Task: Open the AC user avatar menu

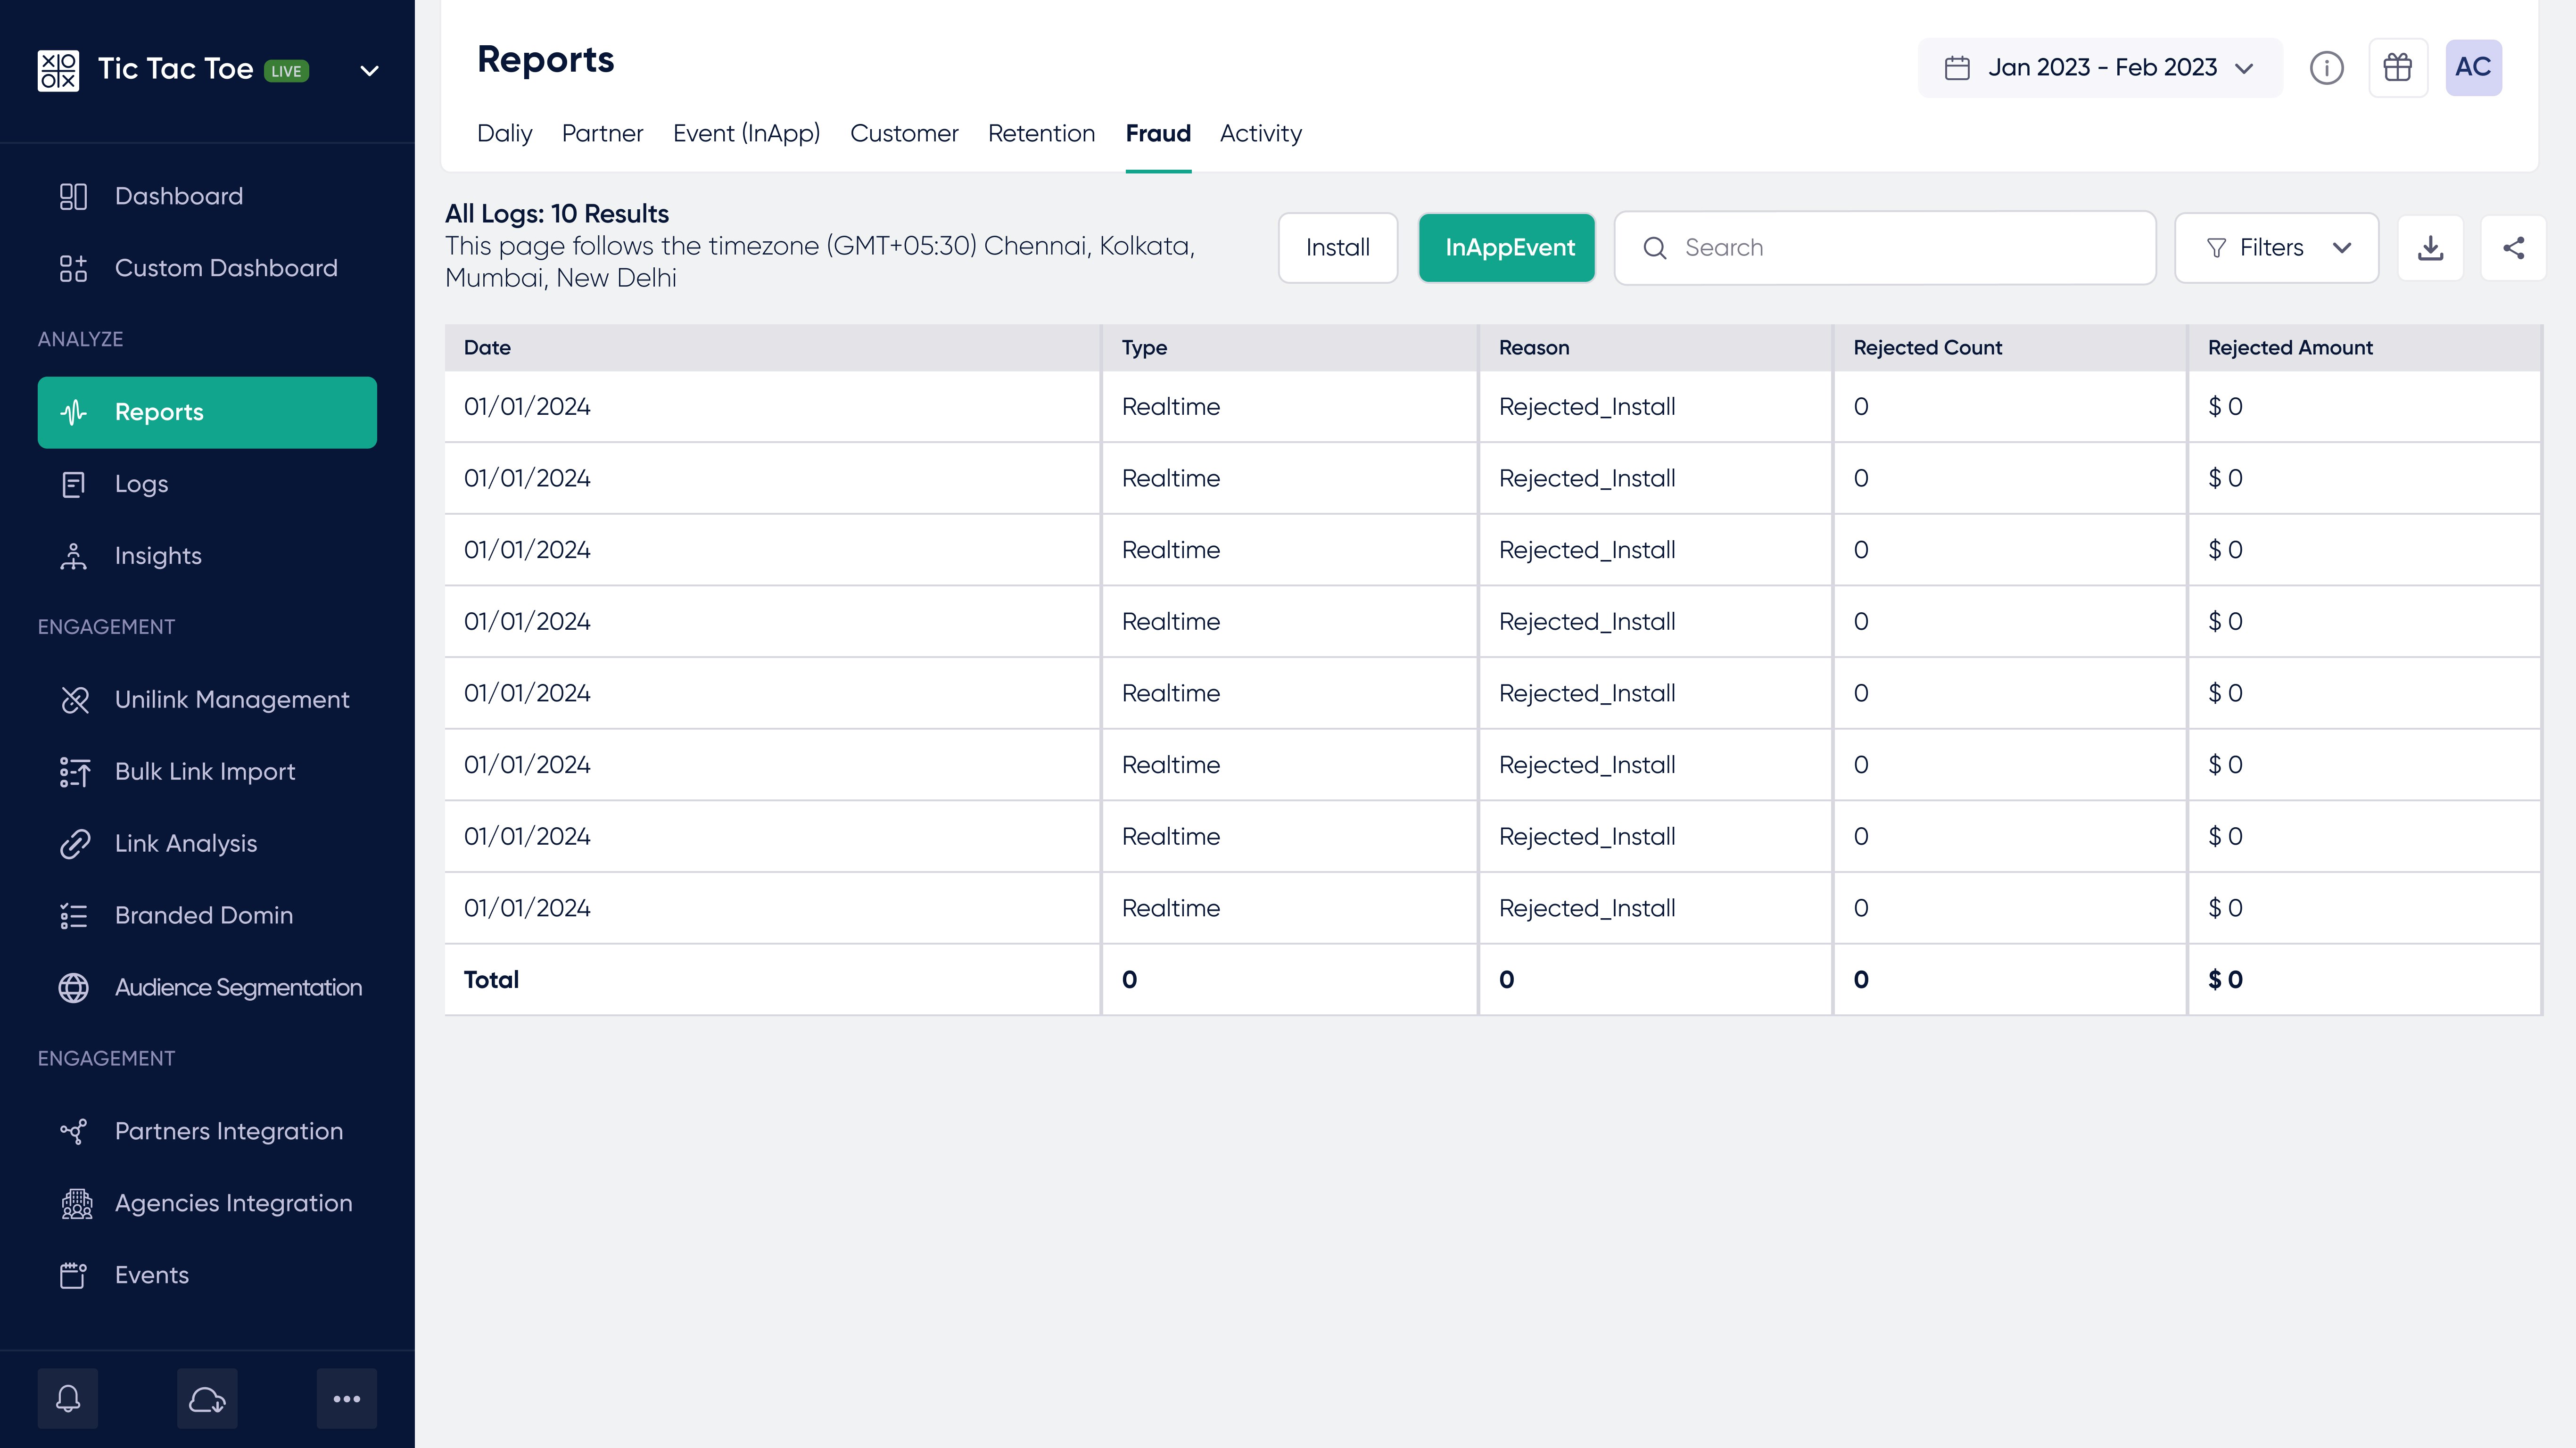Action: [x=2473, y=68]
